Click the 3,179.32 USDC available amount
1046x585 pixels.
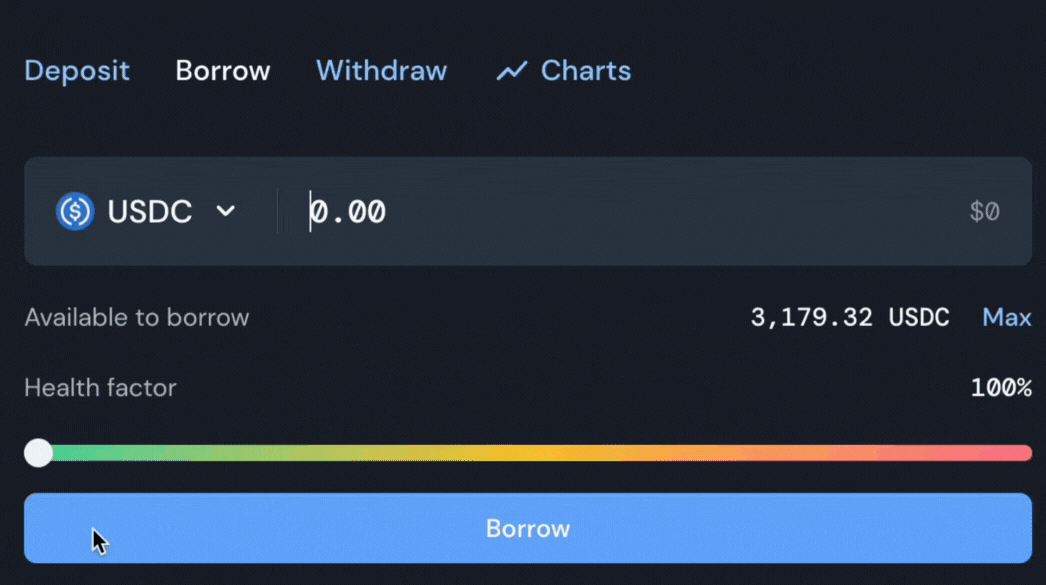pyautogui.click(x=850, y=318)
